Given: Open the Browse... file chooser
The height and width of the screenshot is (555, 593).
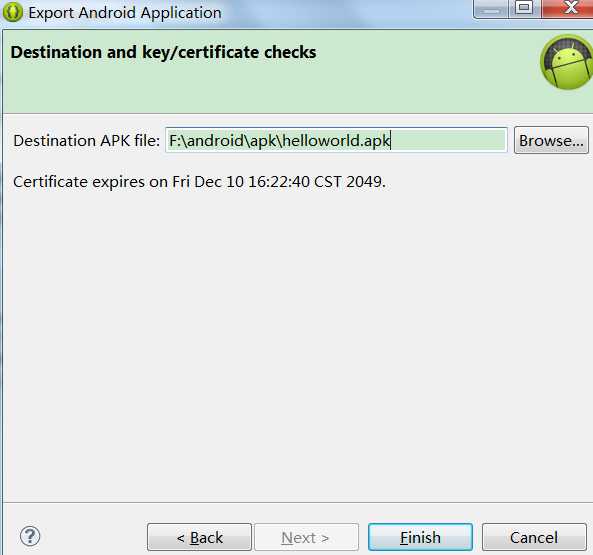Looking at the screenshot, I should pyautogui.click(x=551, y=140).
